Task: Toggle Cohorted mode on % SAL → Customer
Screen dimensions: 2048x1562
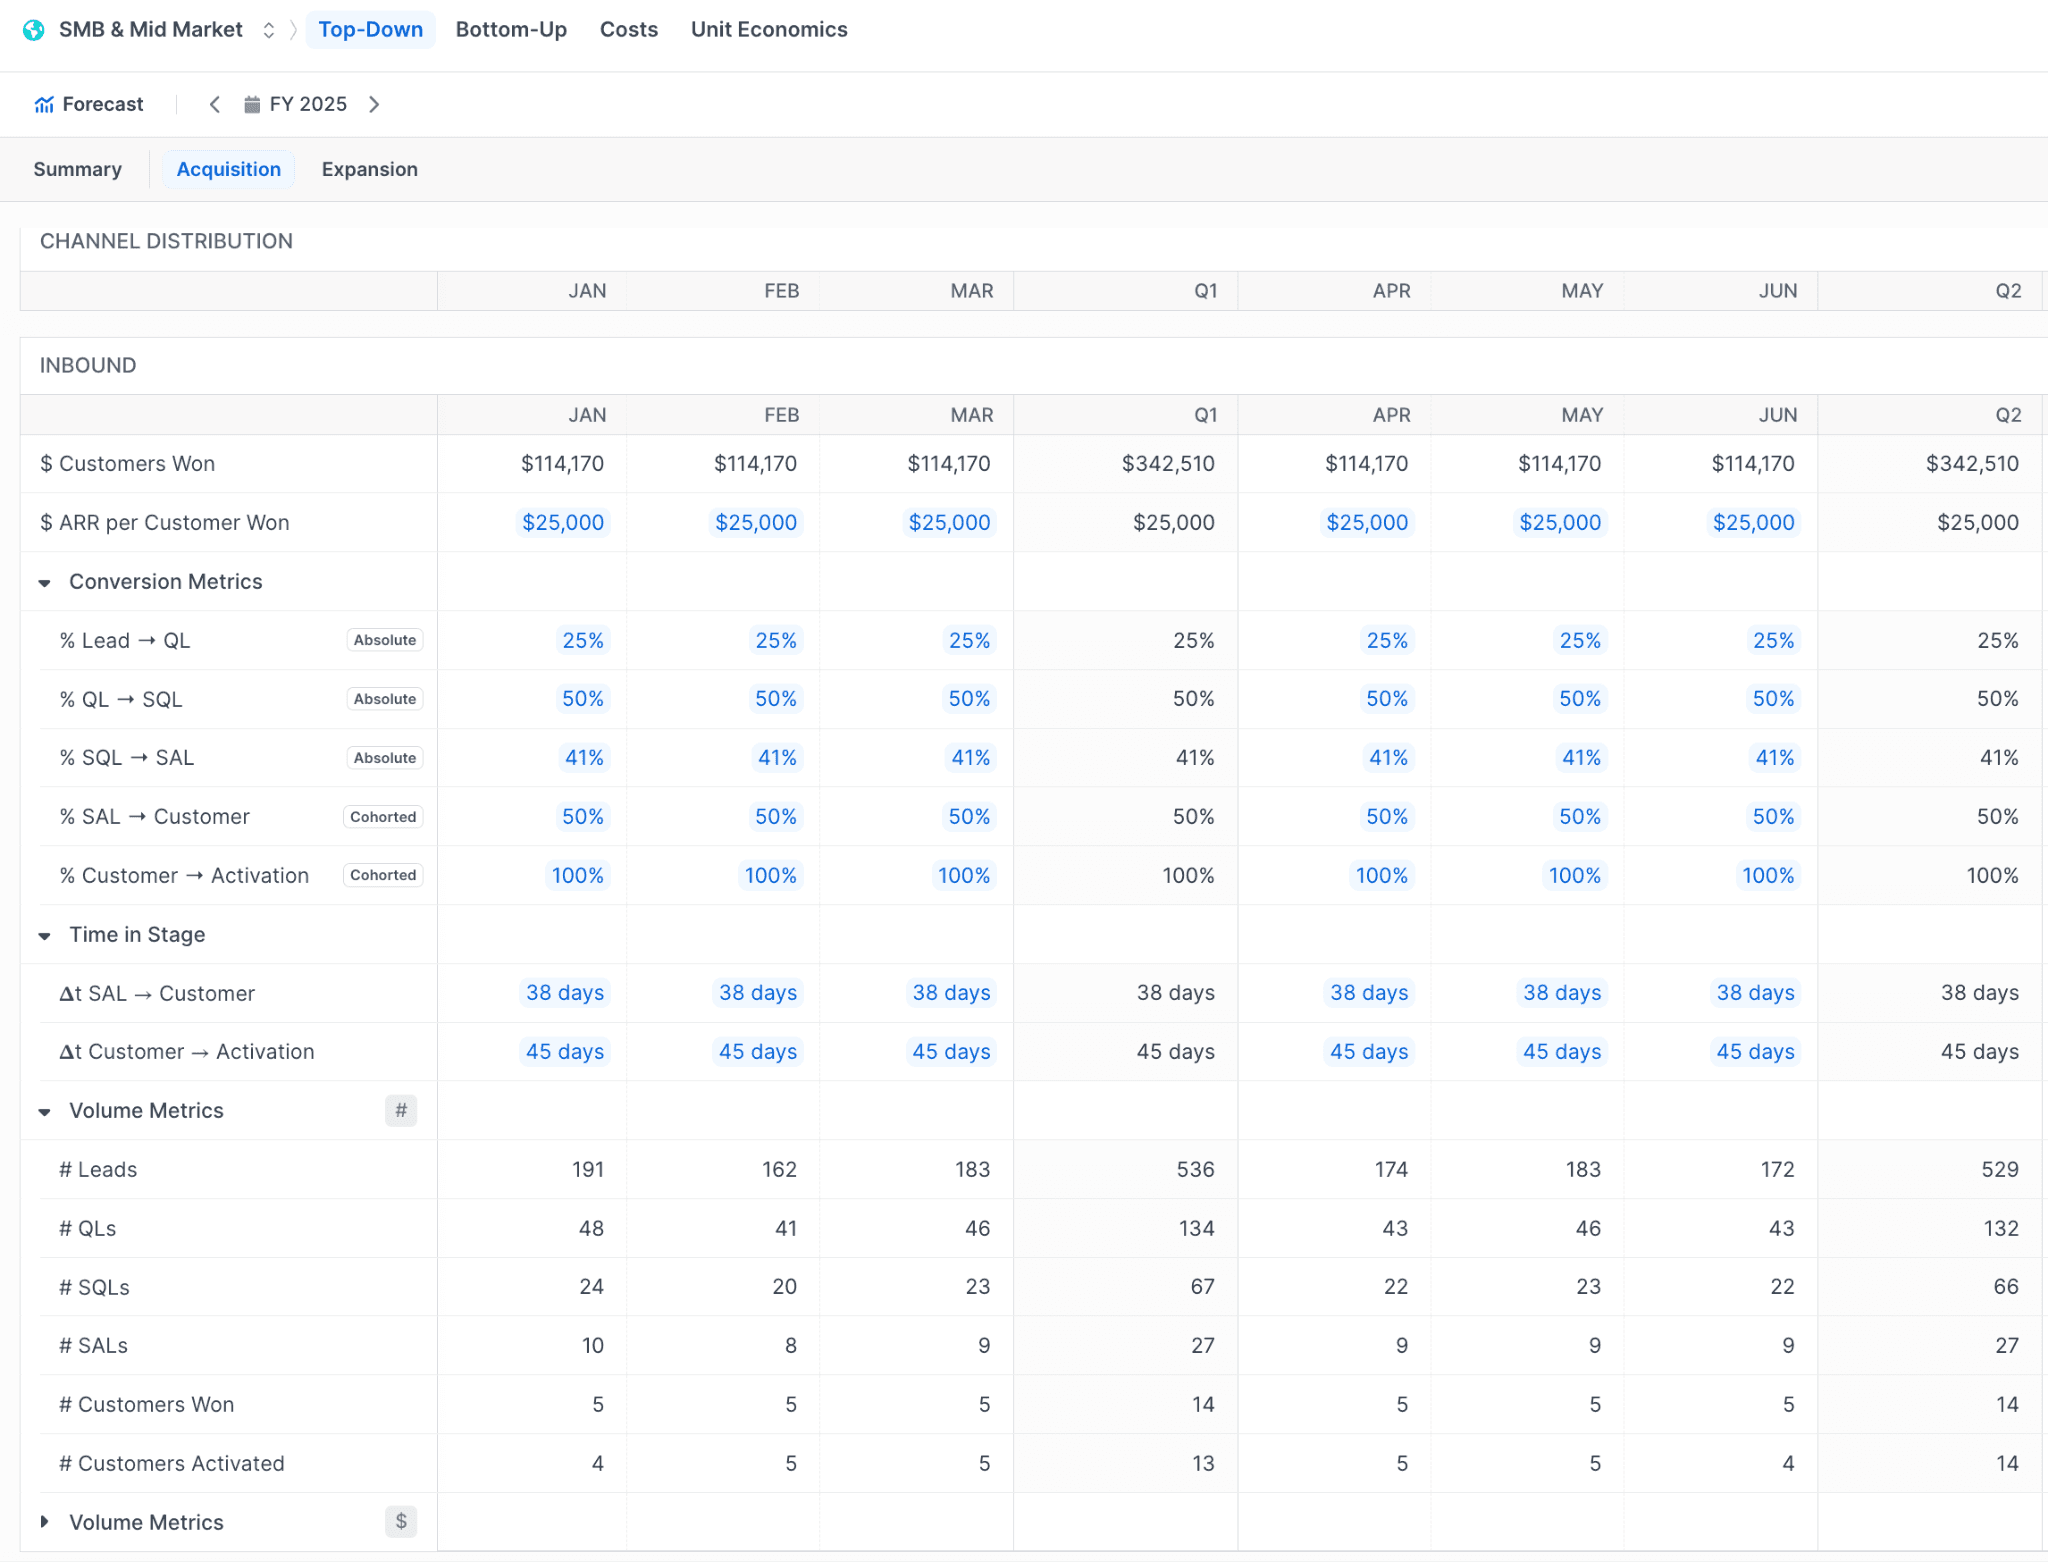Action: click(x=383, y=816)
